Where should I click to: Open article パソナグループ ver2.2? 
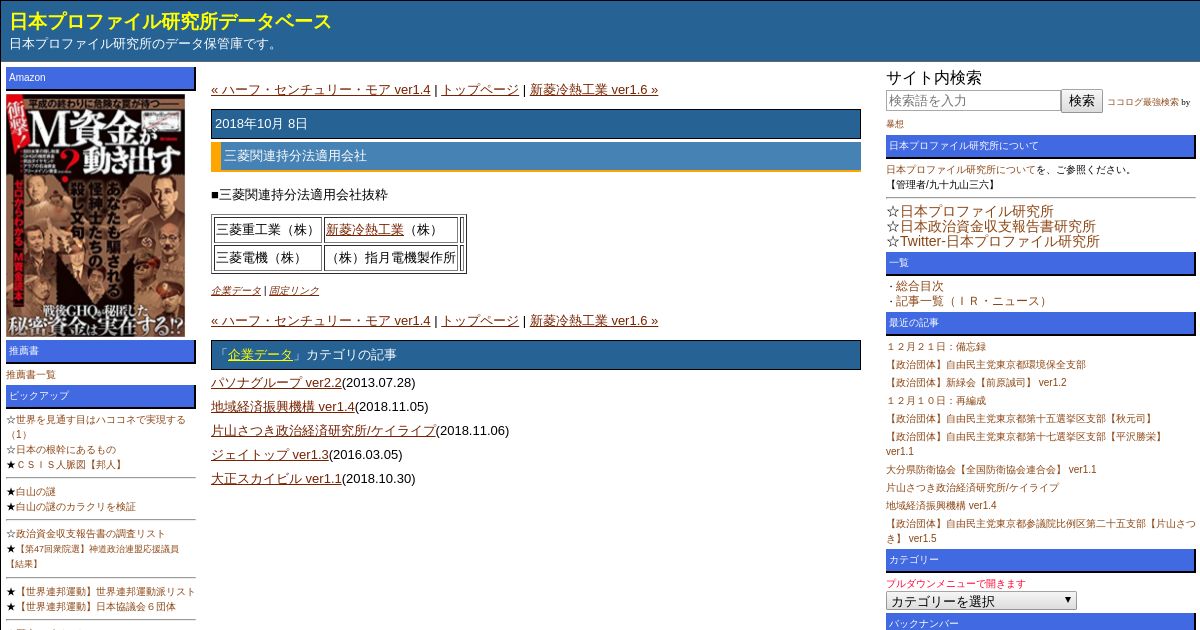277,382
